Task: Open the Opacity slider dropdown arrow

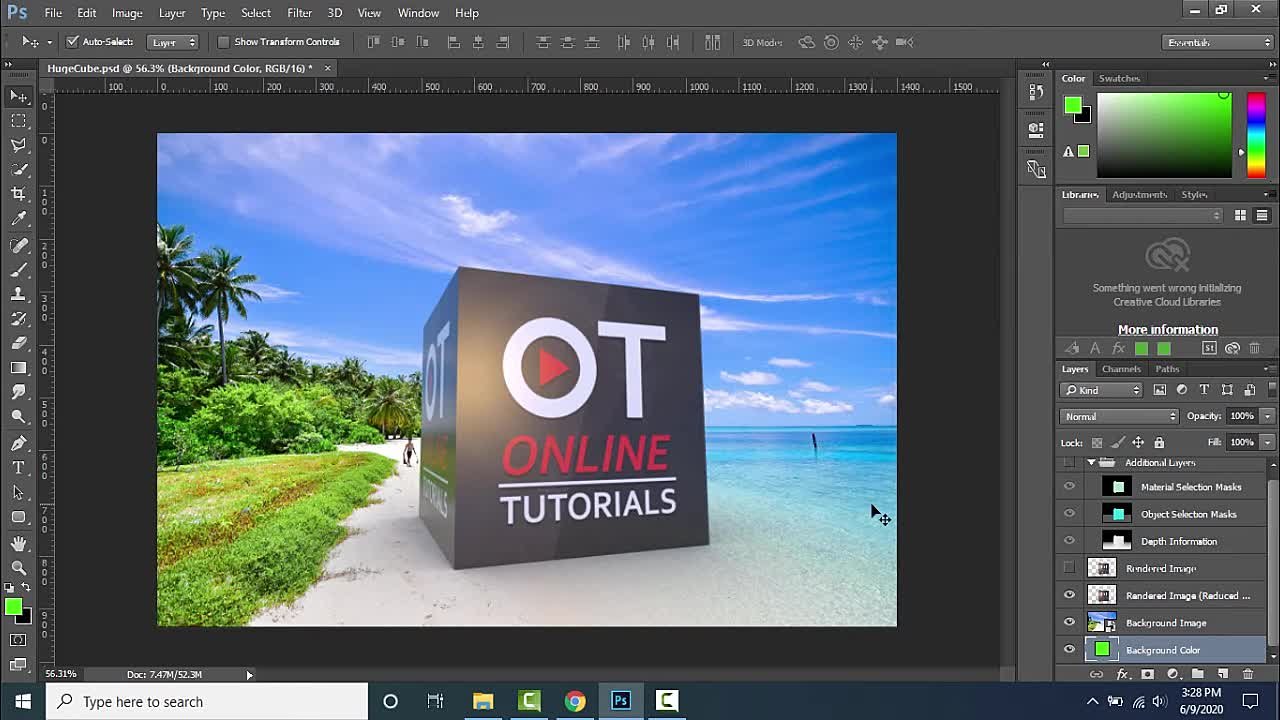Action: (1268, 416)
